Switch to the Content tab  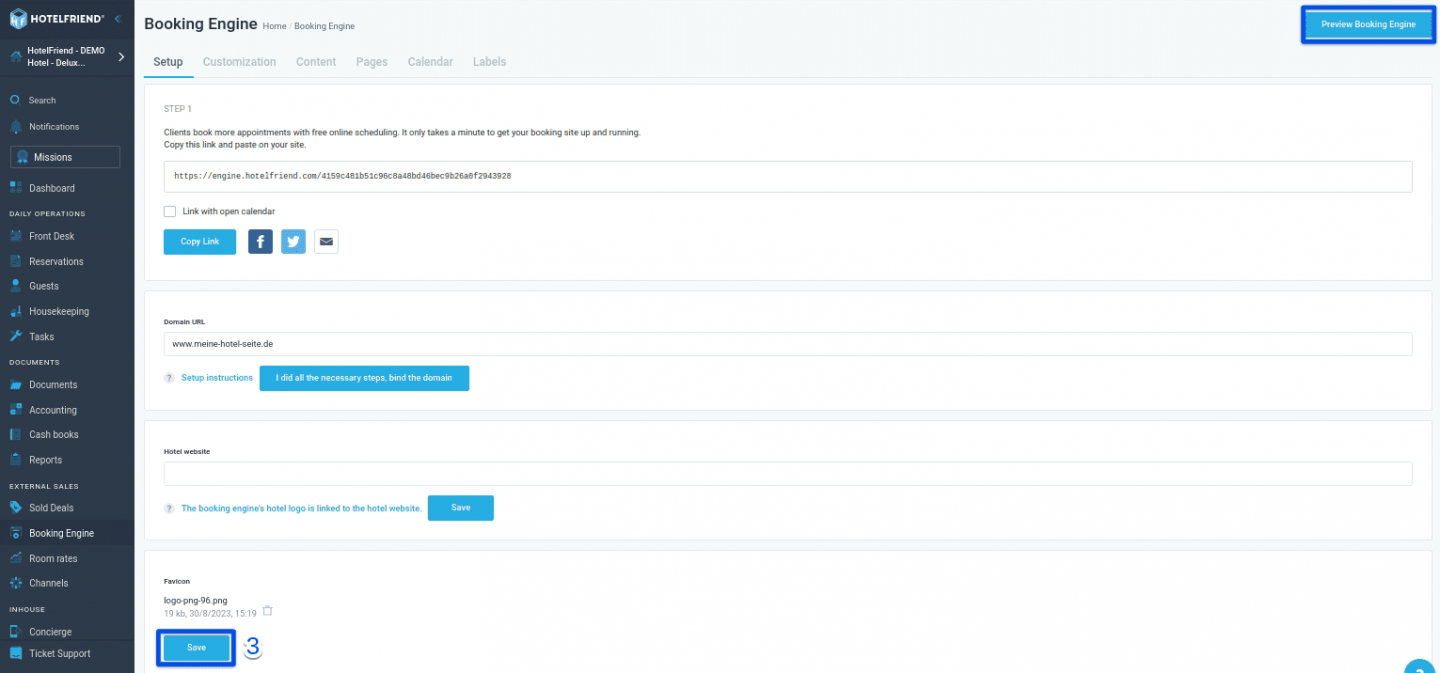[x=316, y=62]
